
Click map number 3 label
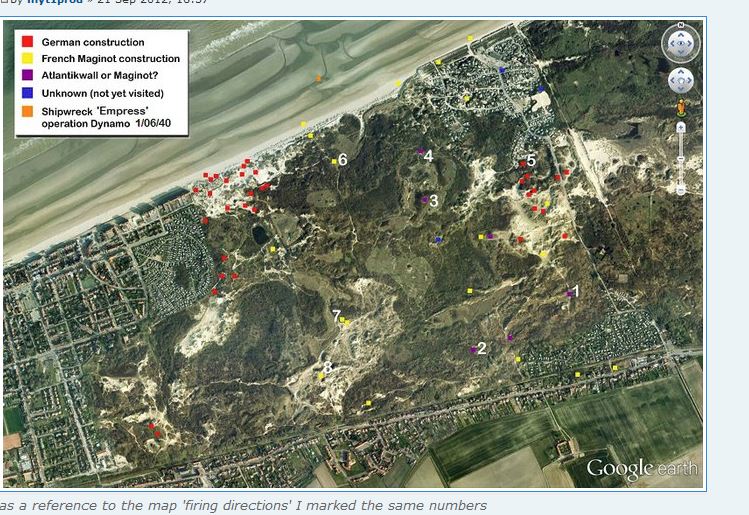click(433, 201)
